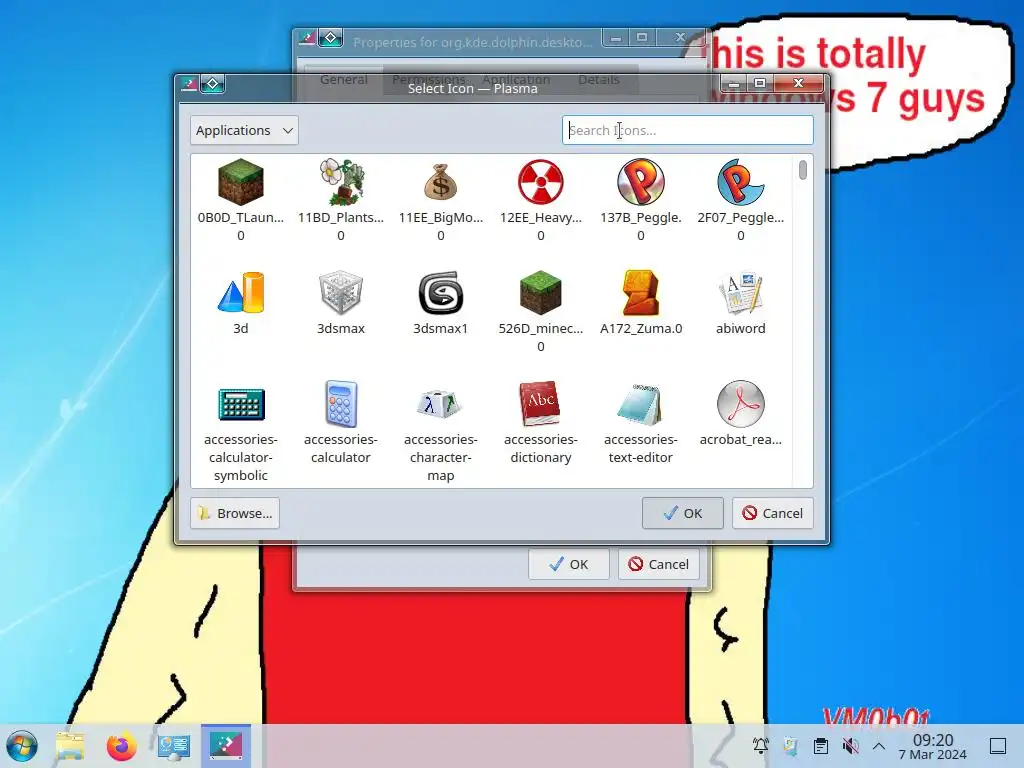The image size is (1024, 768).
Task: Pick the 137B_Peggle icon
Action: [641, 182]
